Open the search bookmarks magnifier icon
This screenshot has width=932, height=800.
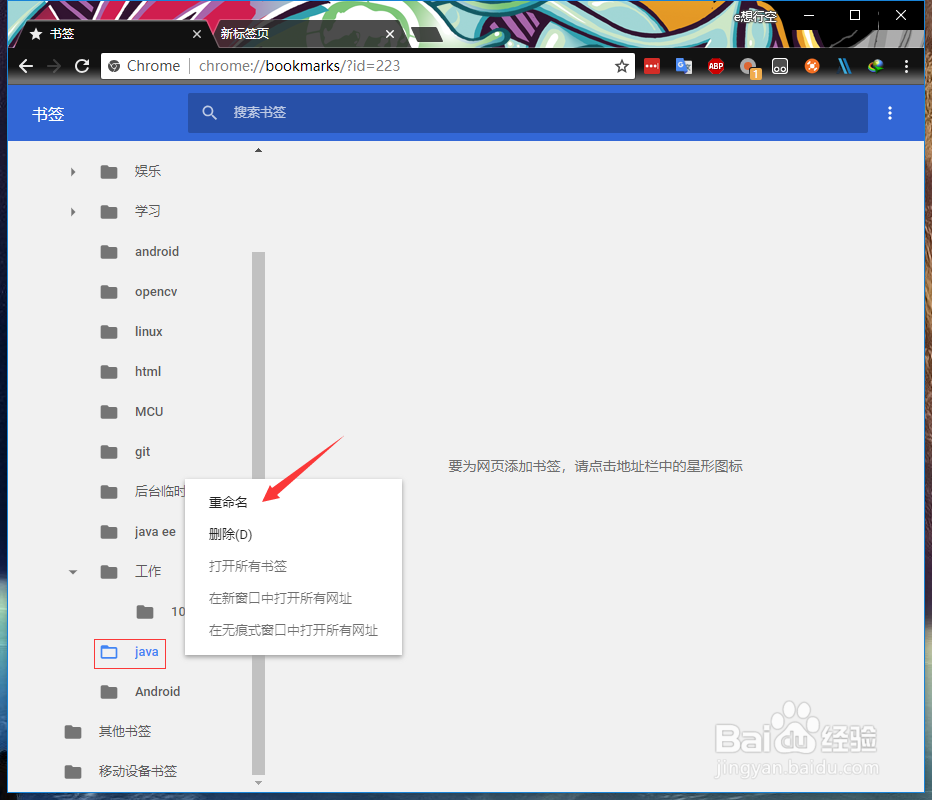[x=210, y=113]
